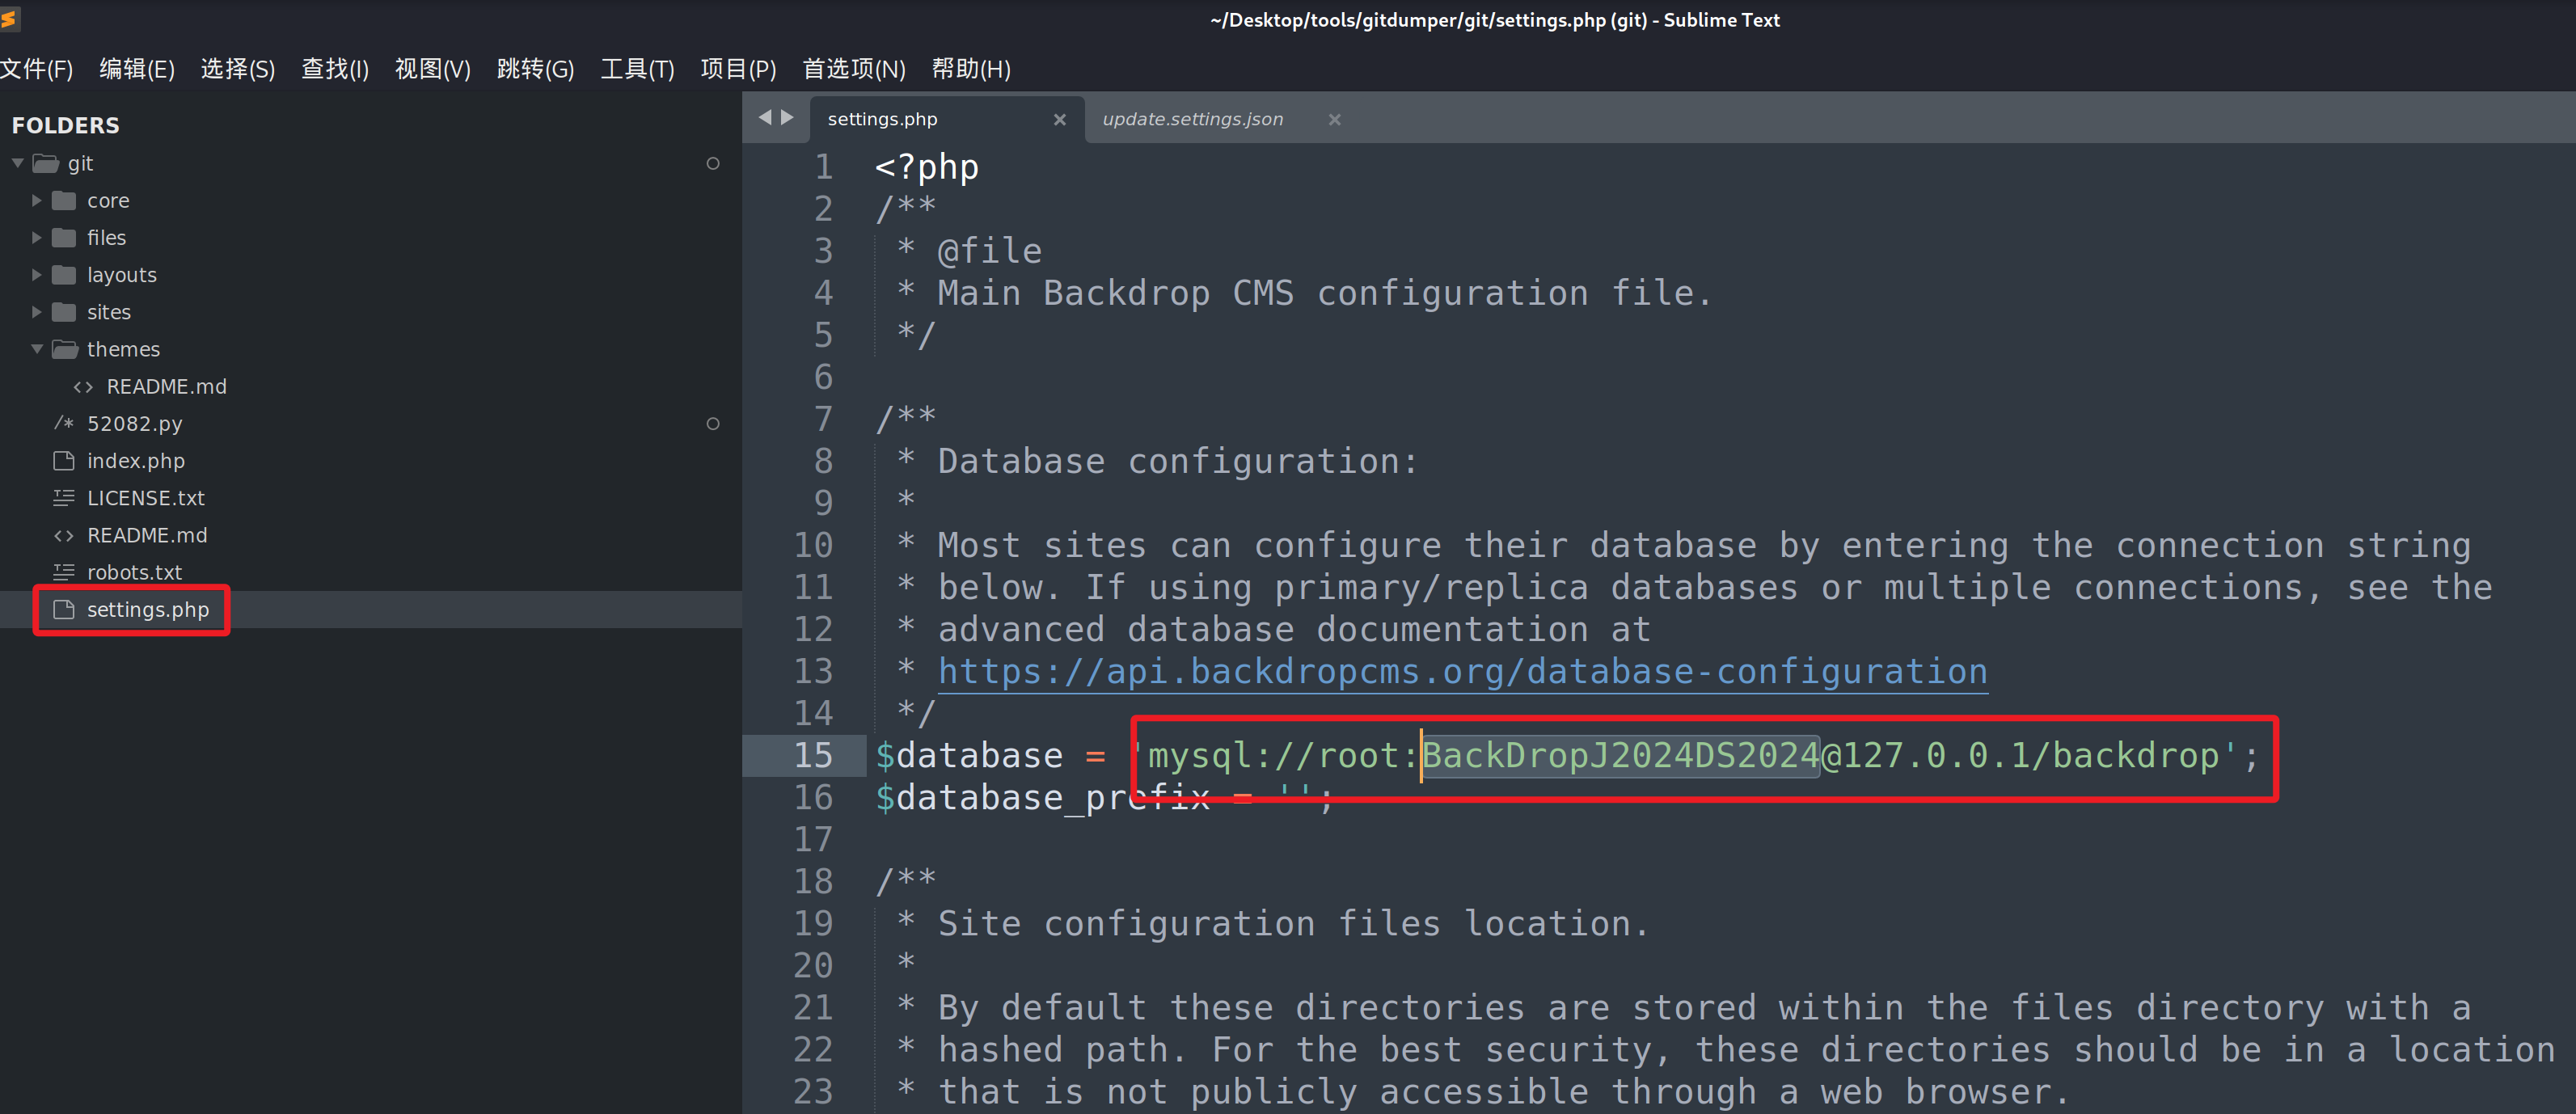Click the Sublime Text logo icon
Image resolution: width=2576 pixels, height=1114 pixels.
coord(9,18)
